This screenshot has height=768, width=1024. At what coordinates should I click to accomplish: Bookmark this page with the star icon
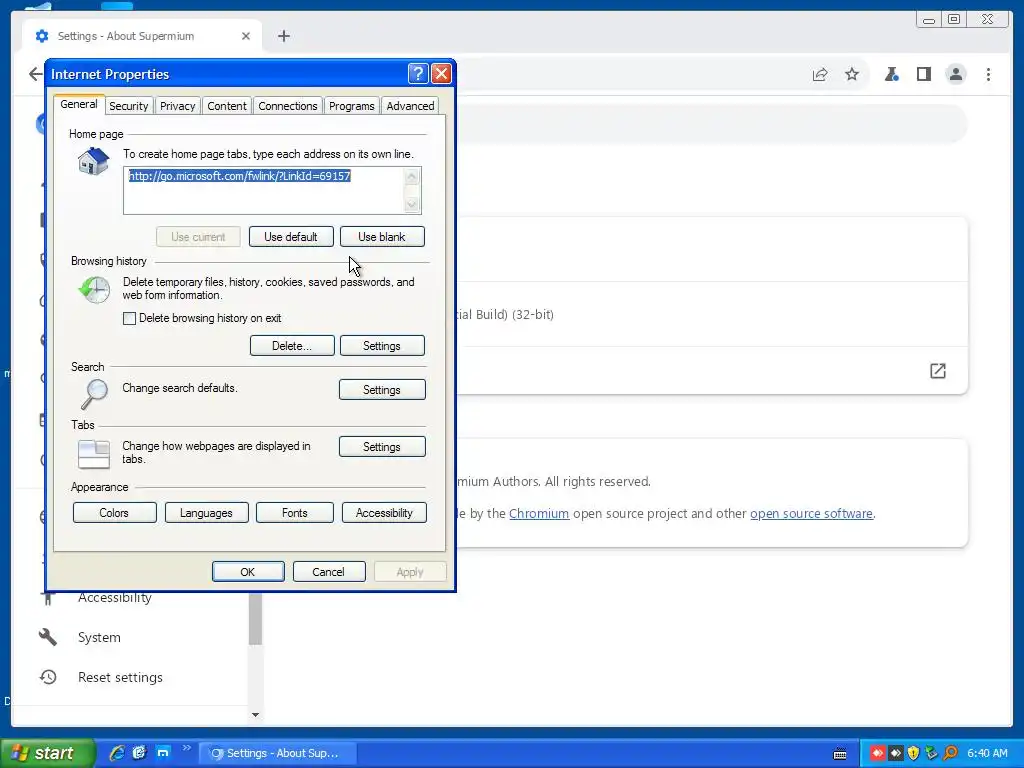tap(852, 74)
